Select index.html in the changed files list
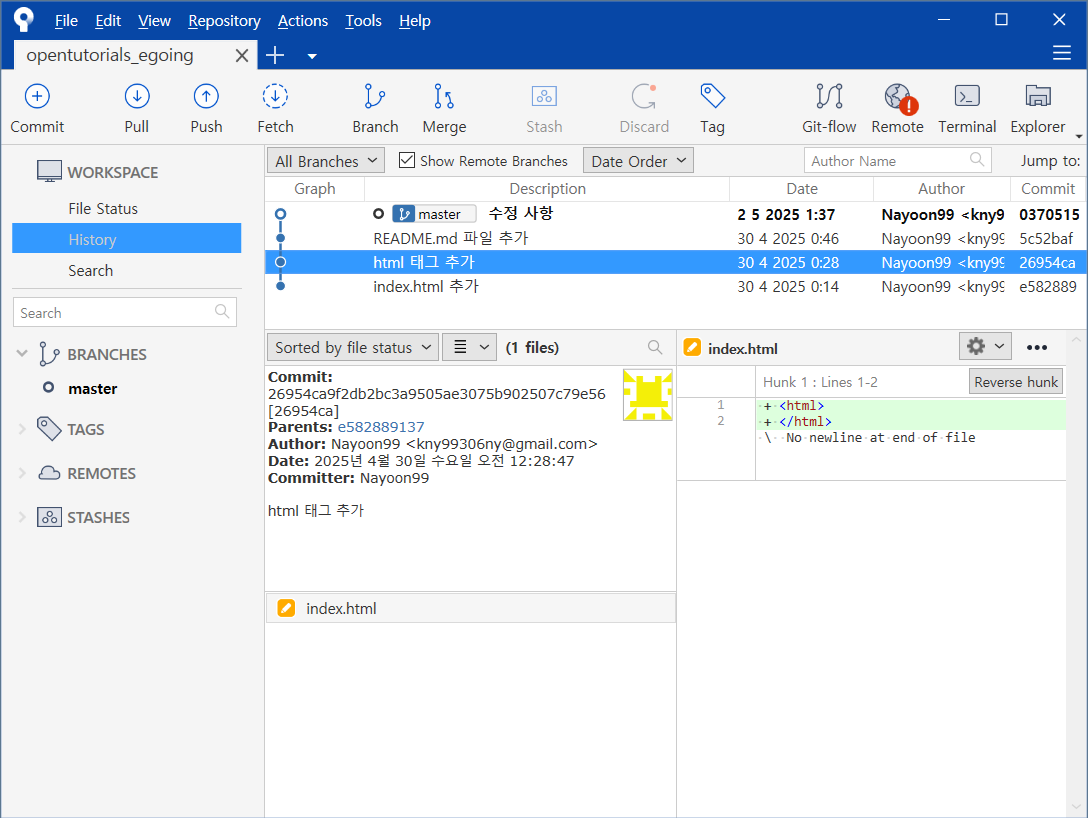 click(470, 608)
